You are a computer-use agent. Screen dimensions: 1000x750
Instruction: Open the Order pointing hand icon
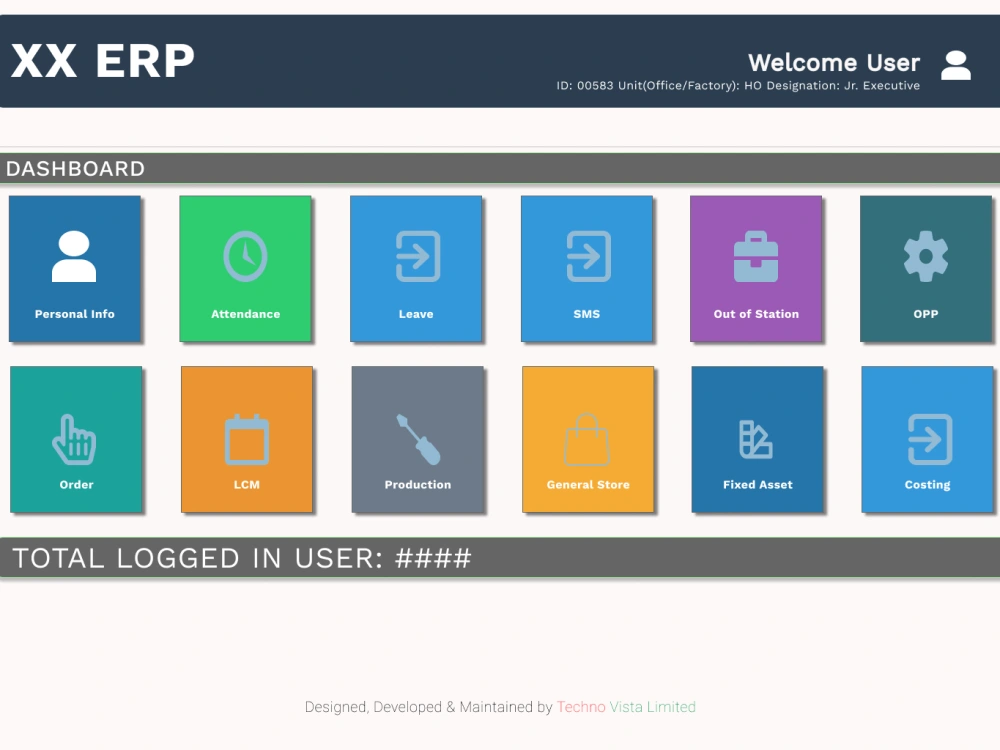tap(74, 439)
